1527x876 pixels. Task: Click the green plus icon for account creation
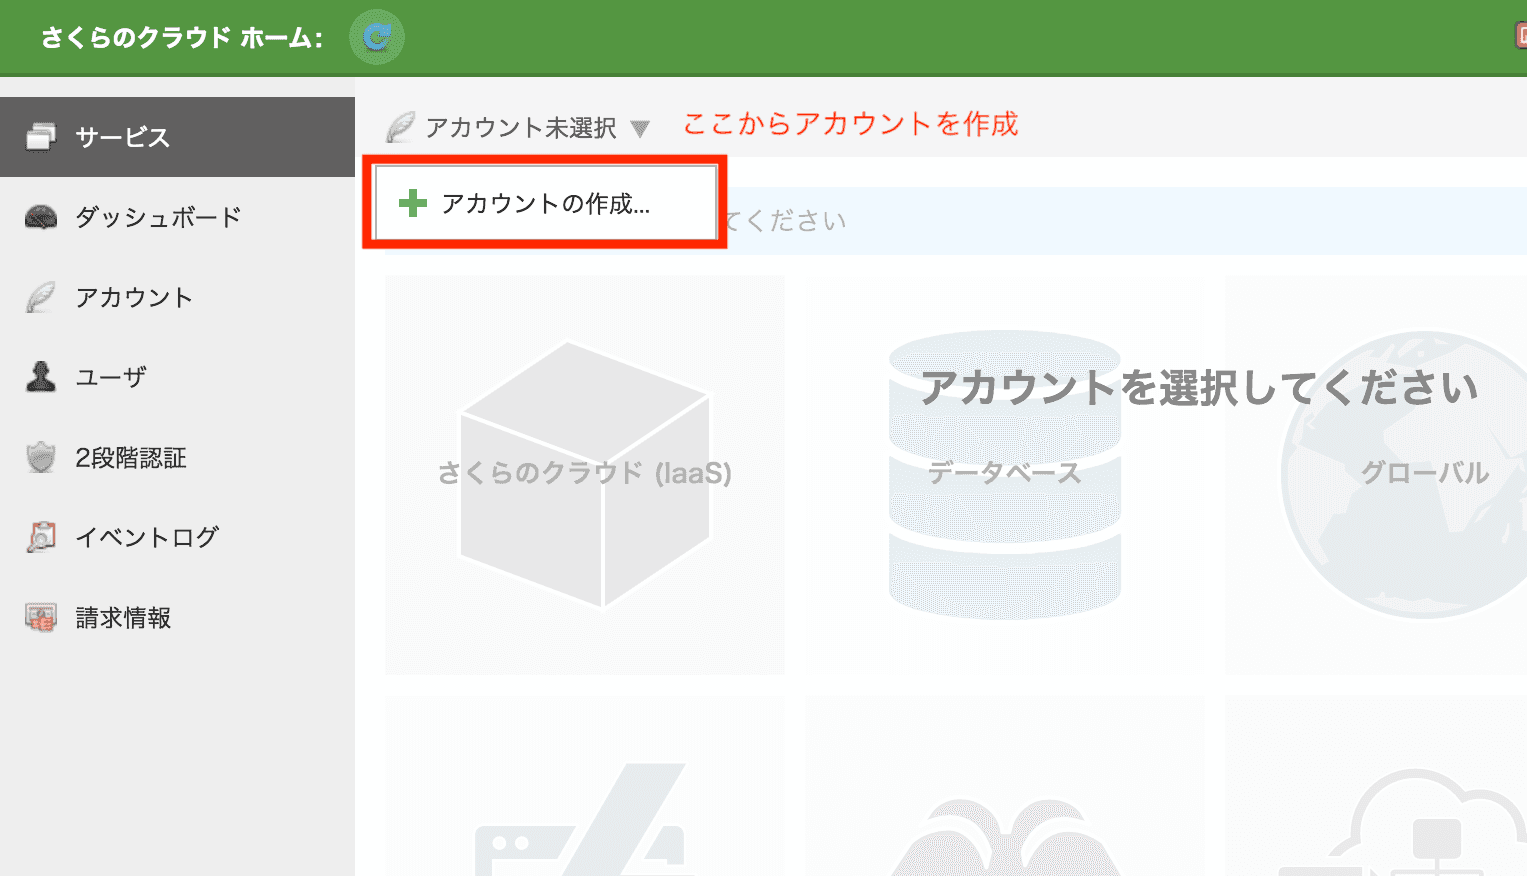tap(412, 204)
